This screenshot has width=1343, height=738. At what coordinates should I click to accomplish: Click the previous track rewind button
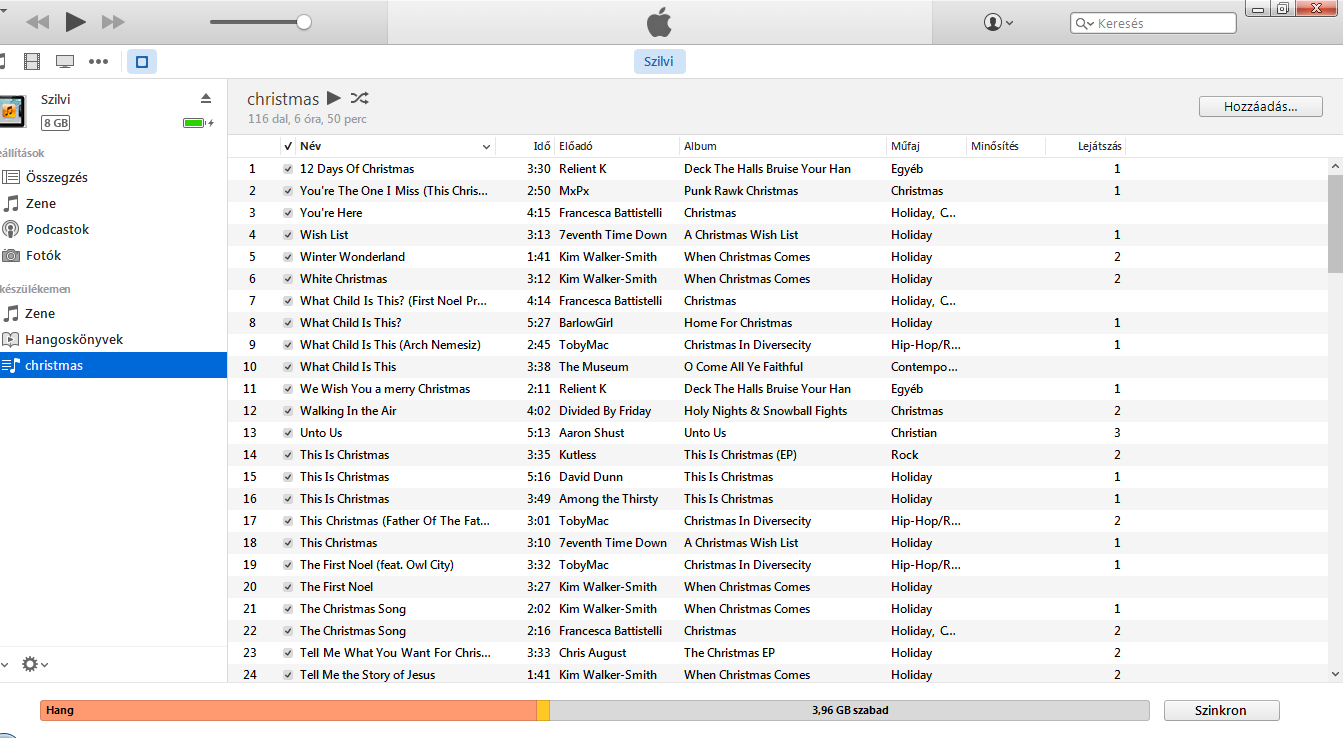37,21
